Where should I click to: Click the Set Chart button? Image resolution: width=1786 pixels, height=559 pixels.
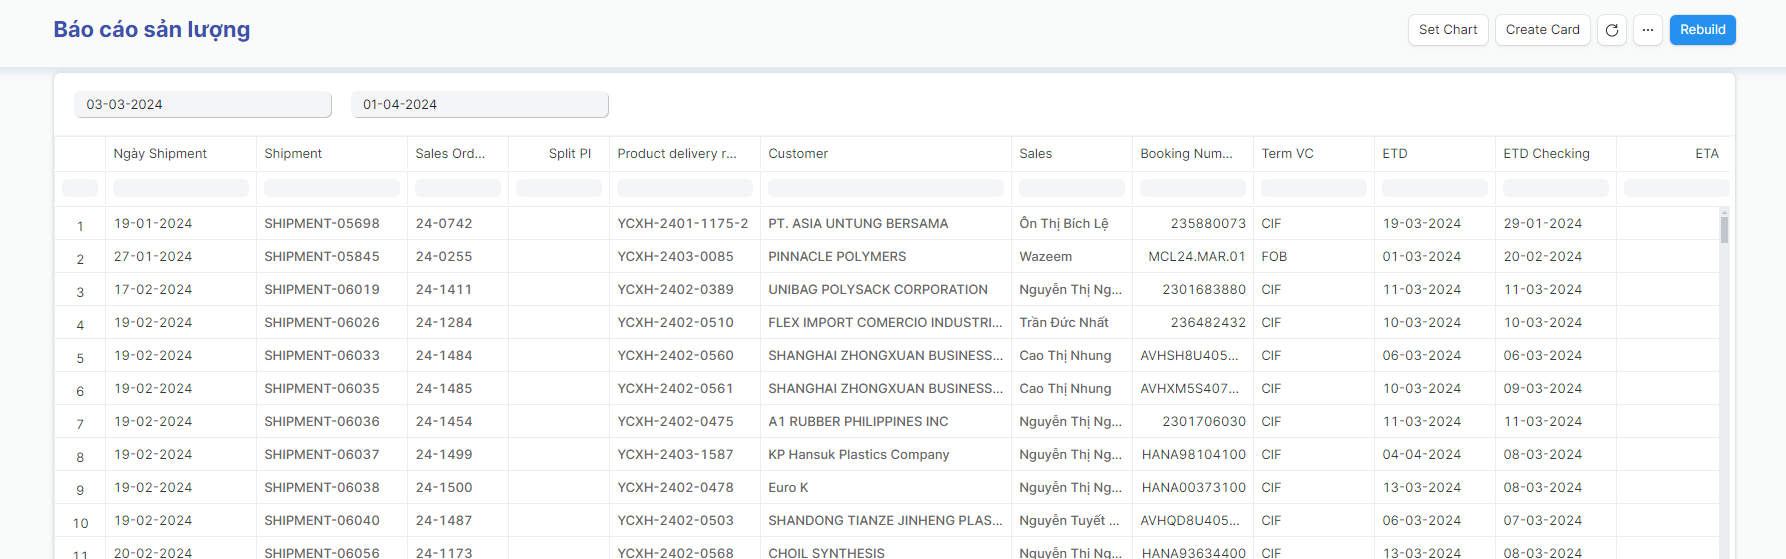(x=1447, y=30)
